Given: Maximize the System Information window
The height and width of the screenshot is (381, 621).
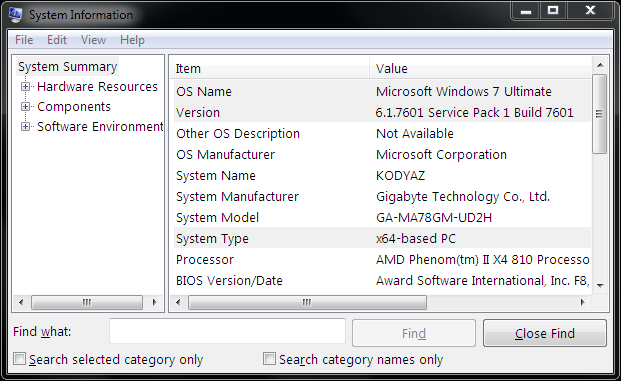Looking at the screenshot, I should coord(553,10).
